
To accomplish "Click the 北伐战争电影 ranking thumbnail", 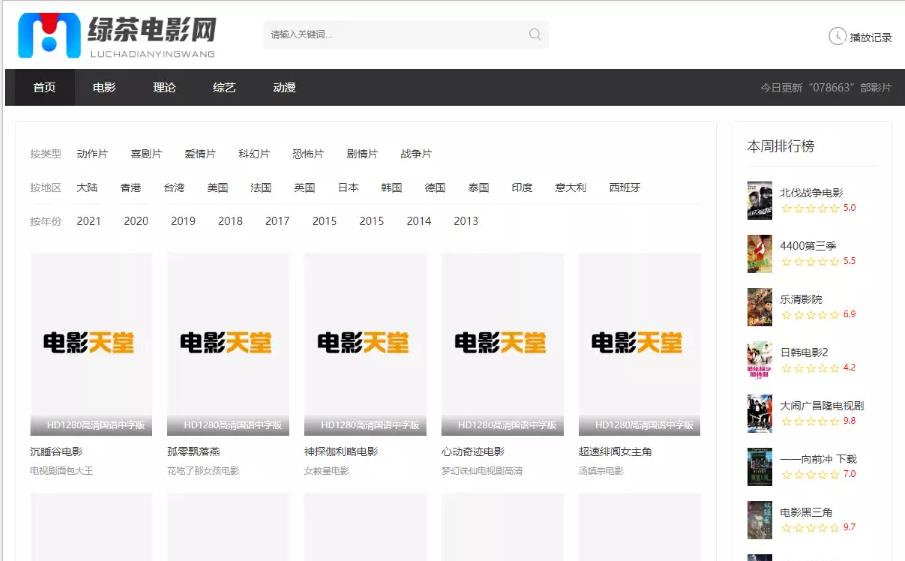I will click(x=760, y=200).
